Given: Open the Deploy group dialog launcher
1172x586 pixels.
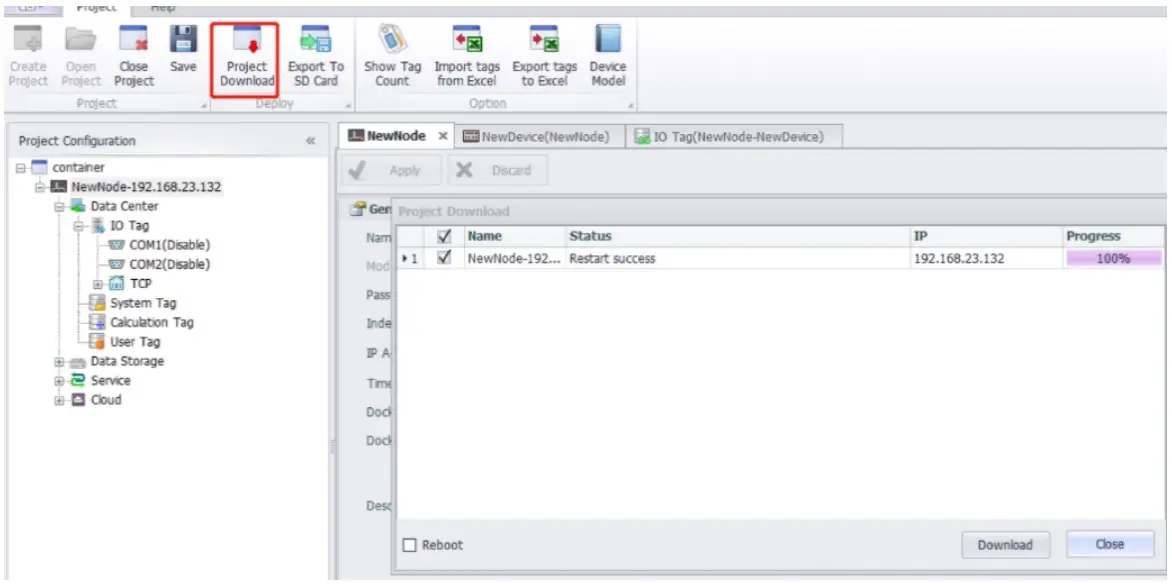Looking at the screenshot, I should pyautogui.click(x=348, y=105).
